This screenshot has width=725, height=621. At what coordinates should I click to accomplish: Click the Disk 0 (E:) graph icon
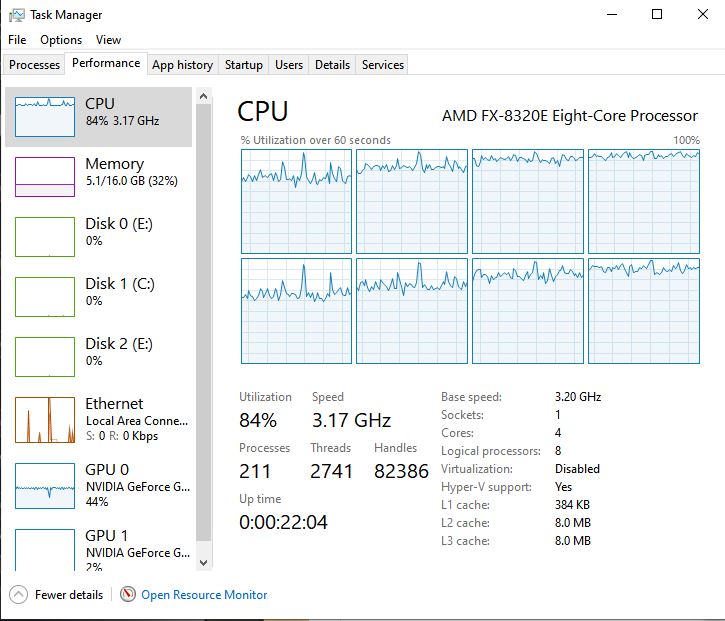[45, 237]
